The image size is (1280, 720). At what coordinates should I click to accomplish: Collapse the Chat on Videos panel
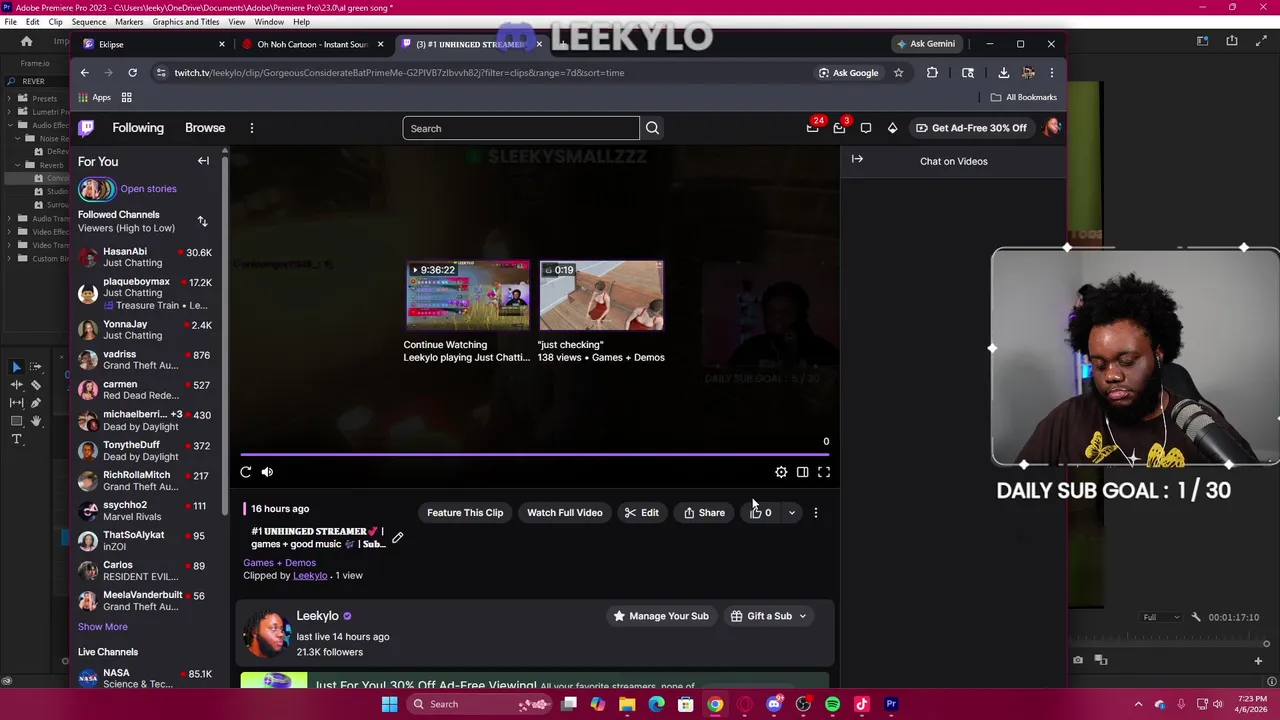[857, 159]
